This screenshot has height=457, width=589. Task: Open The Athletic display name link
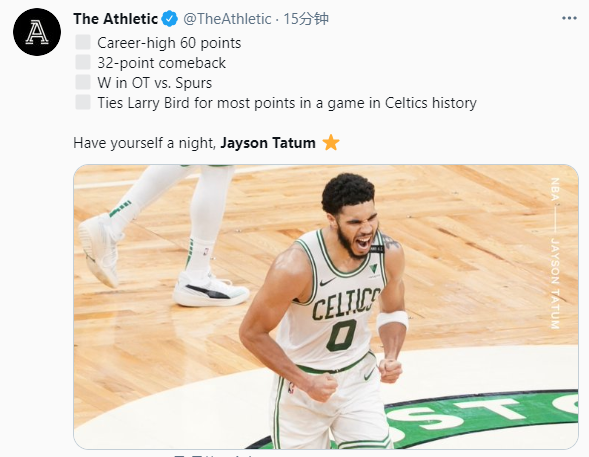point(115,19)
